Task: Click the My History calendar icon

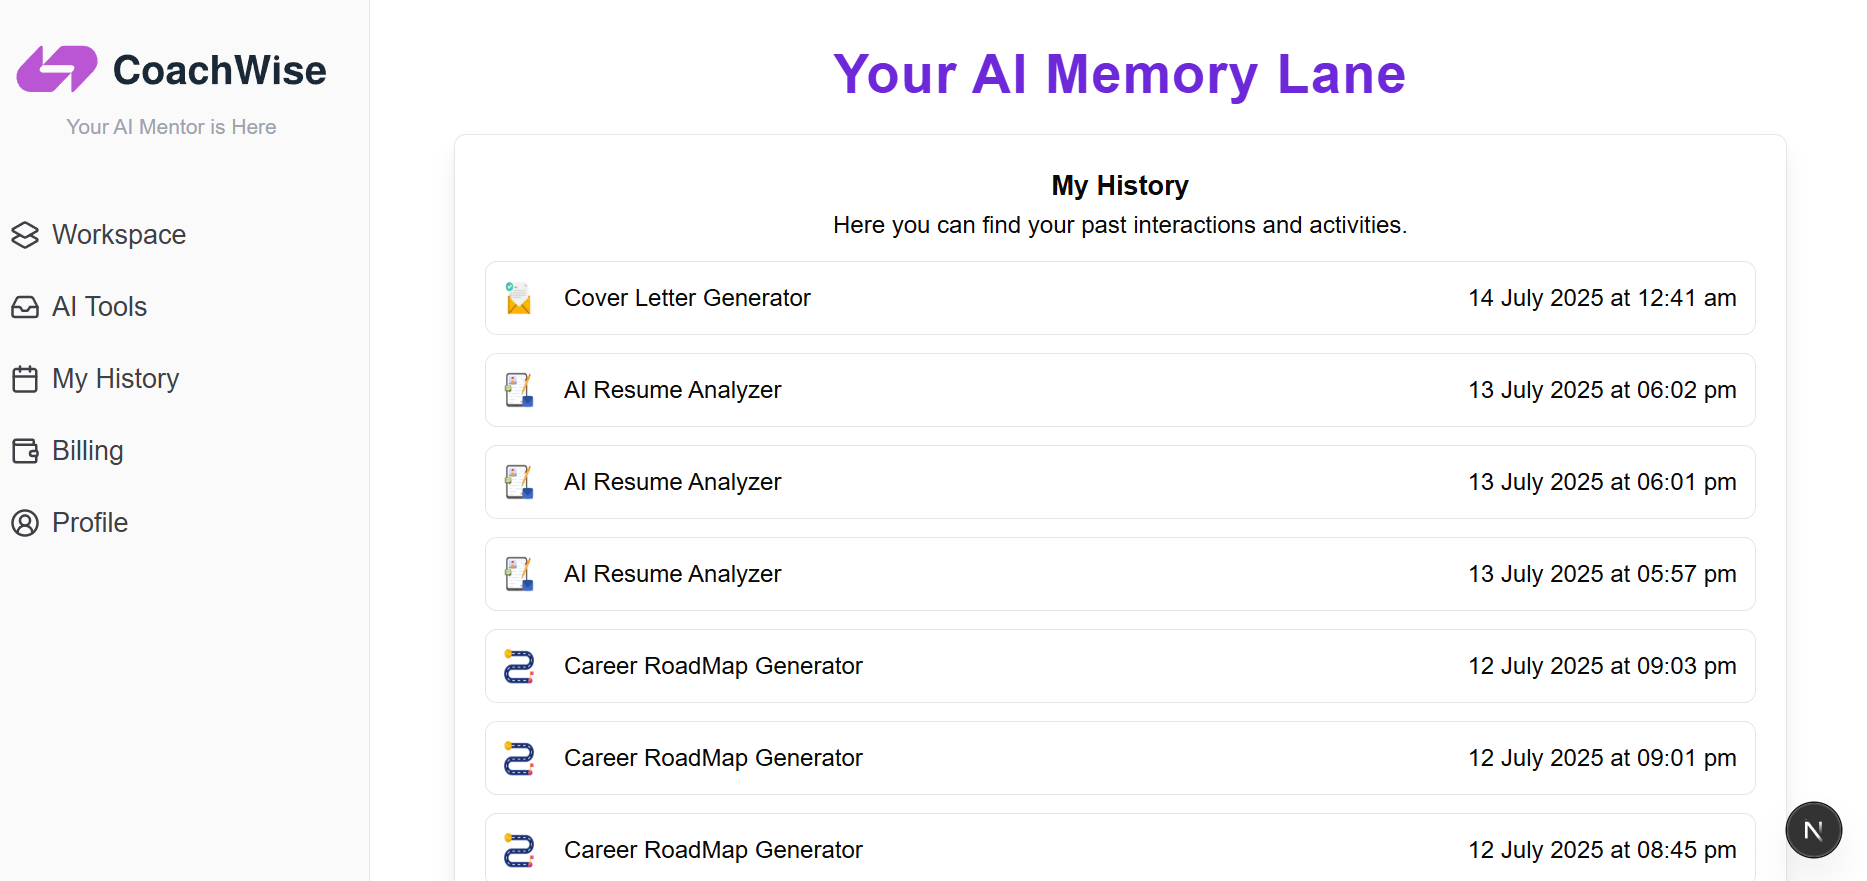Action: 25,379
